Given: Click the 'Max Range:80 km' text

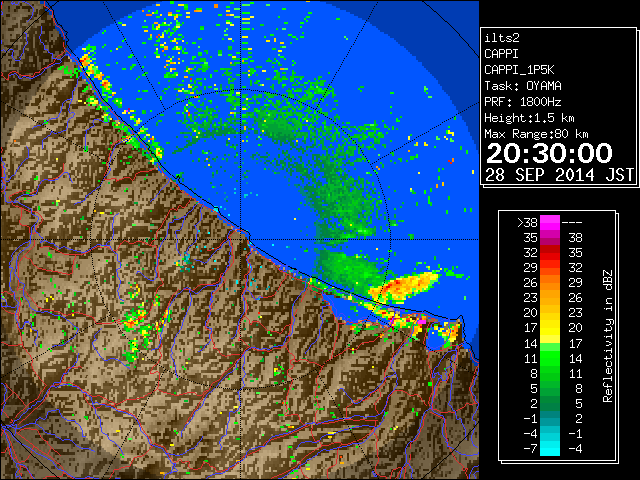Looking at the screenshot, I should coord(536,134).
